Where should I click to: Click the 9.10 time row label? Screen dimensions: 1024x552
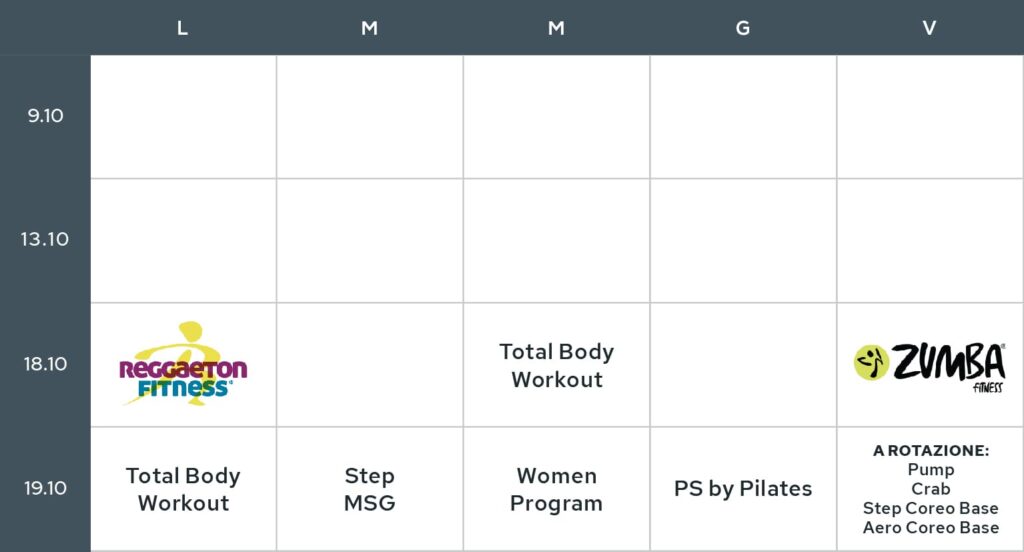coord(45,116)
